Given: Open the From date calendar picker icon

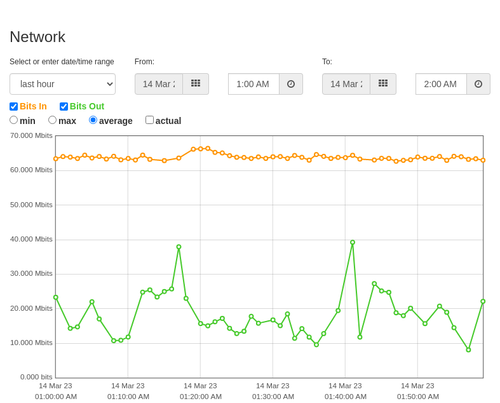Looking at the screenshot, I should (x=196, y=84).
